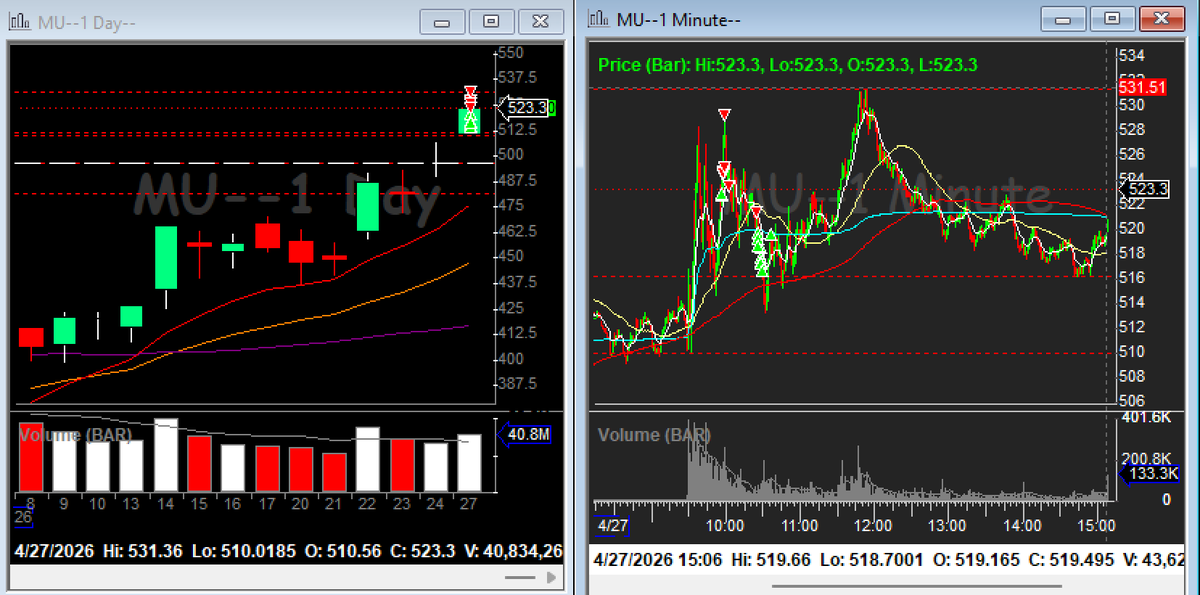The height and width of the screenshot is (595, 1200).
Task: Click the large green April 14 daily candle
Action: point(165,258)
